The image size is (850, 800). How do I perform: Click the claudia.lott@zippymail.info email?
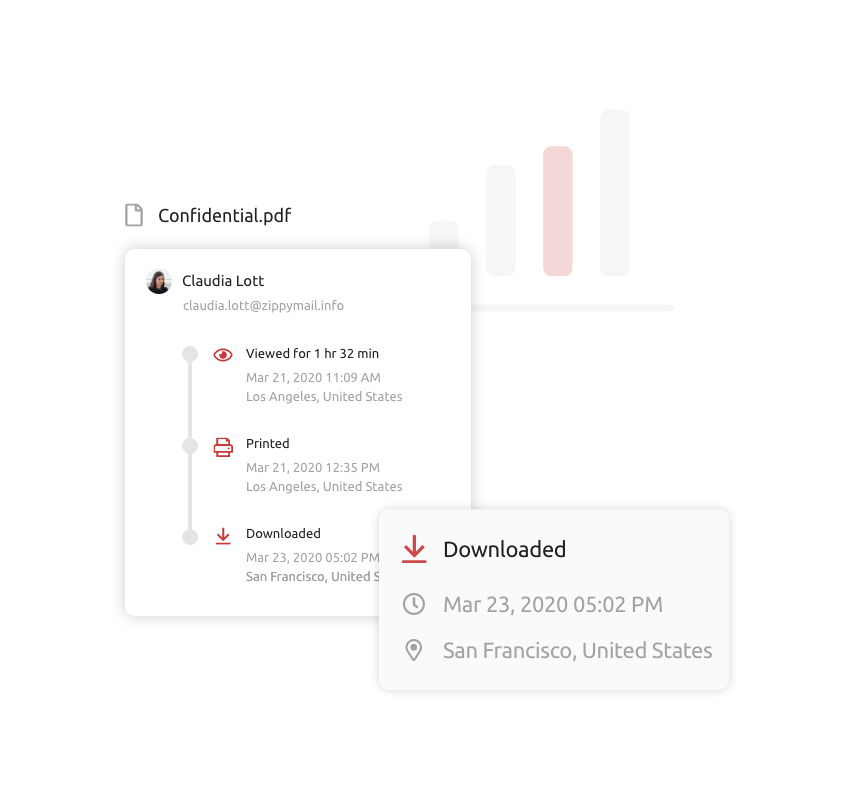(263, 306)
